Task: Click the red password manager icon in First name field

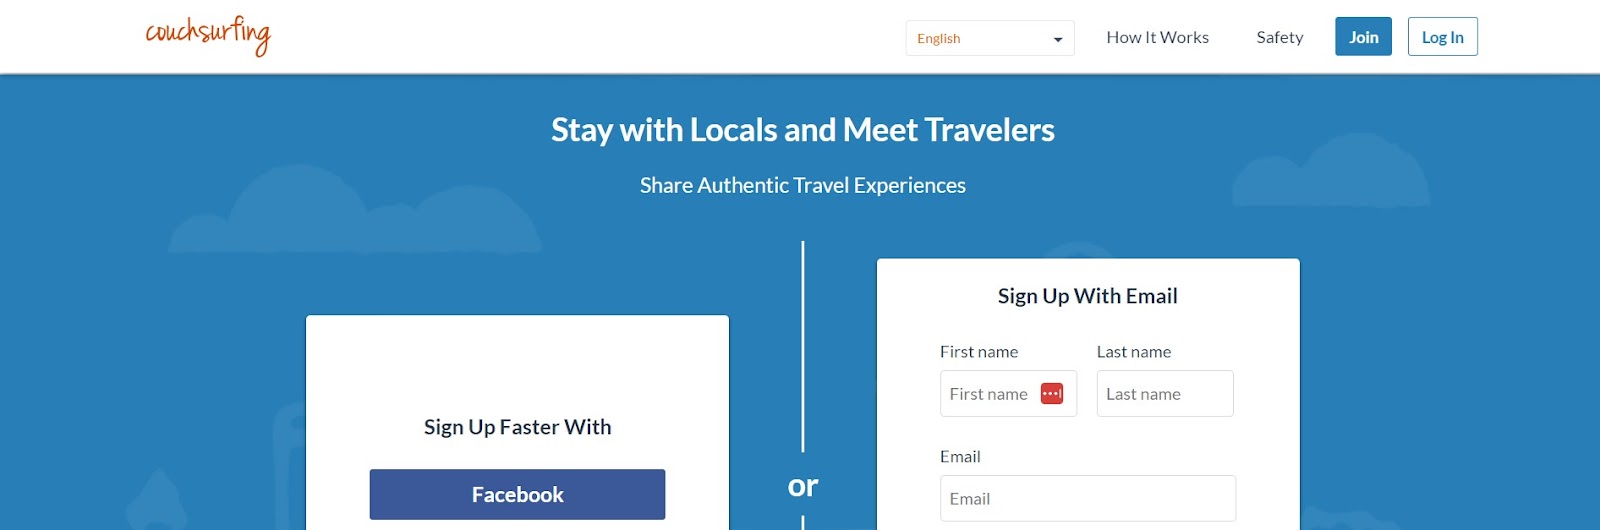Action: click(1052, 394)
